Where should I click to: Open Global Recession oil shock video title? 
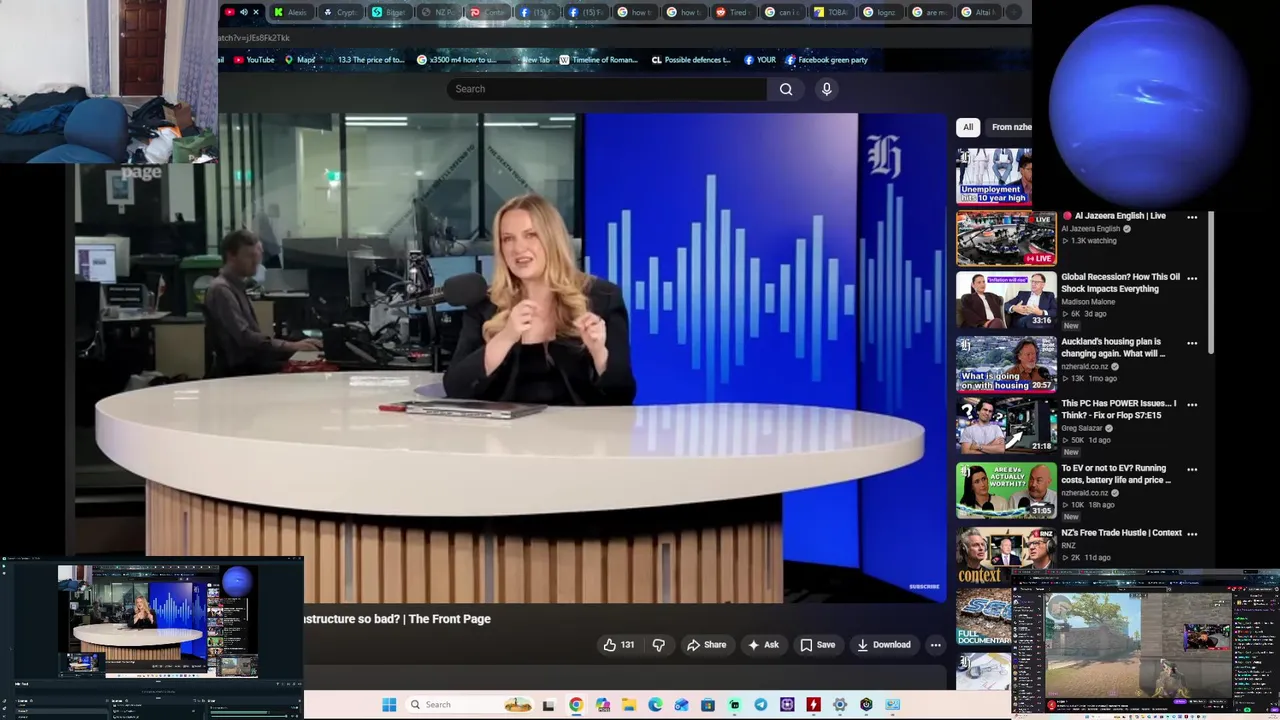point(1120,283)
